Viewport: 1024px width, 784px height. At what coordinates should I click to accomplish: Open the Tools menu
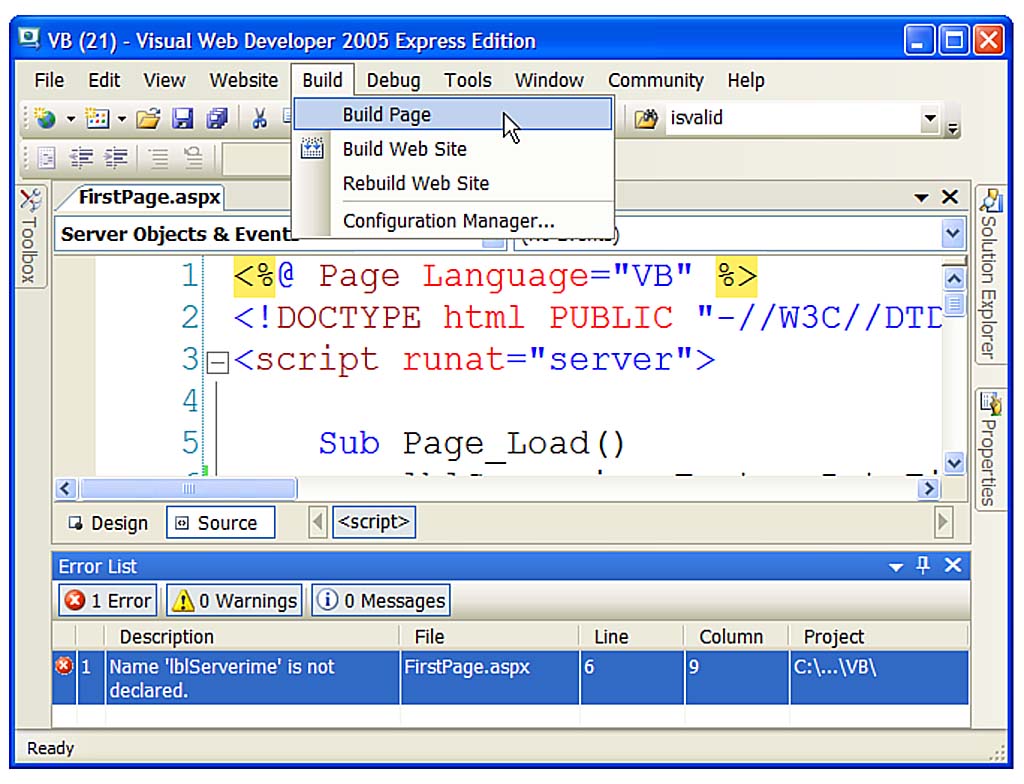coord(468,80)
